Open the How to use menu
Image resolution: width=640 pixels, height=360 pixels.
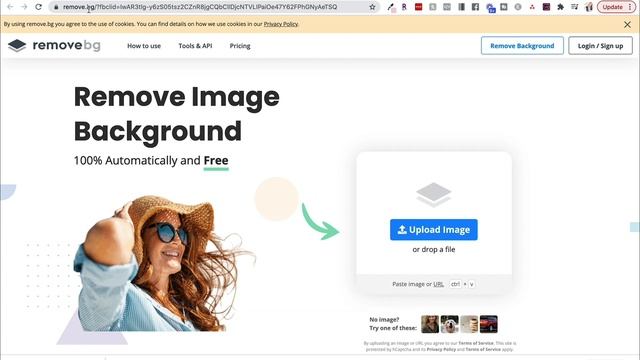[x=144, y=46]
